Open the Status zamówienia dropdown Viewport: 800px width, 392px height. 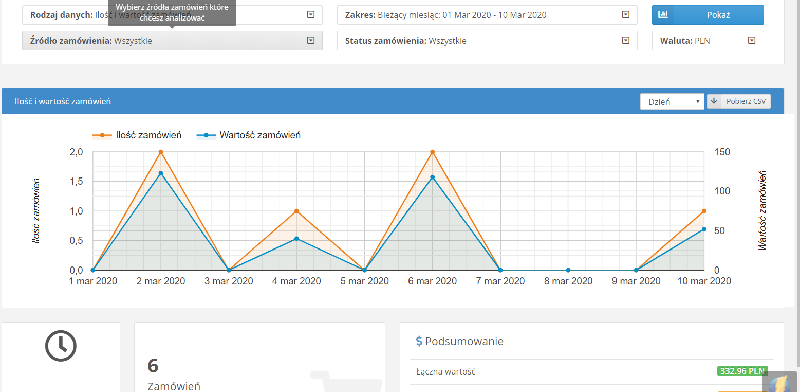pos(487,41)
